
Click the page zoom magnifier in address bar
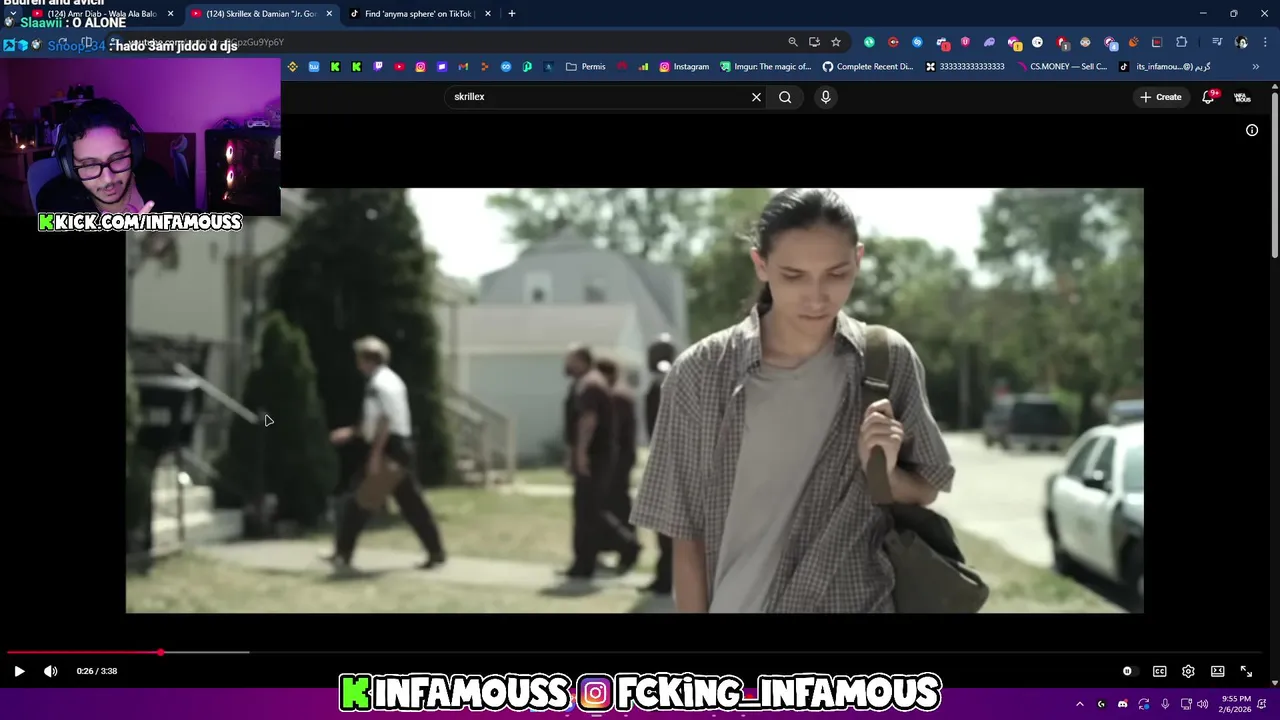793,42
